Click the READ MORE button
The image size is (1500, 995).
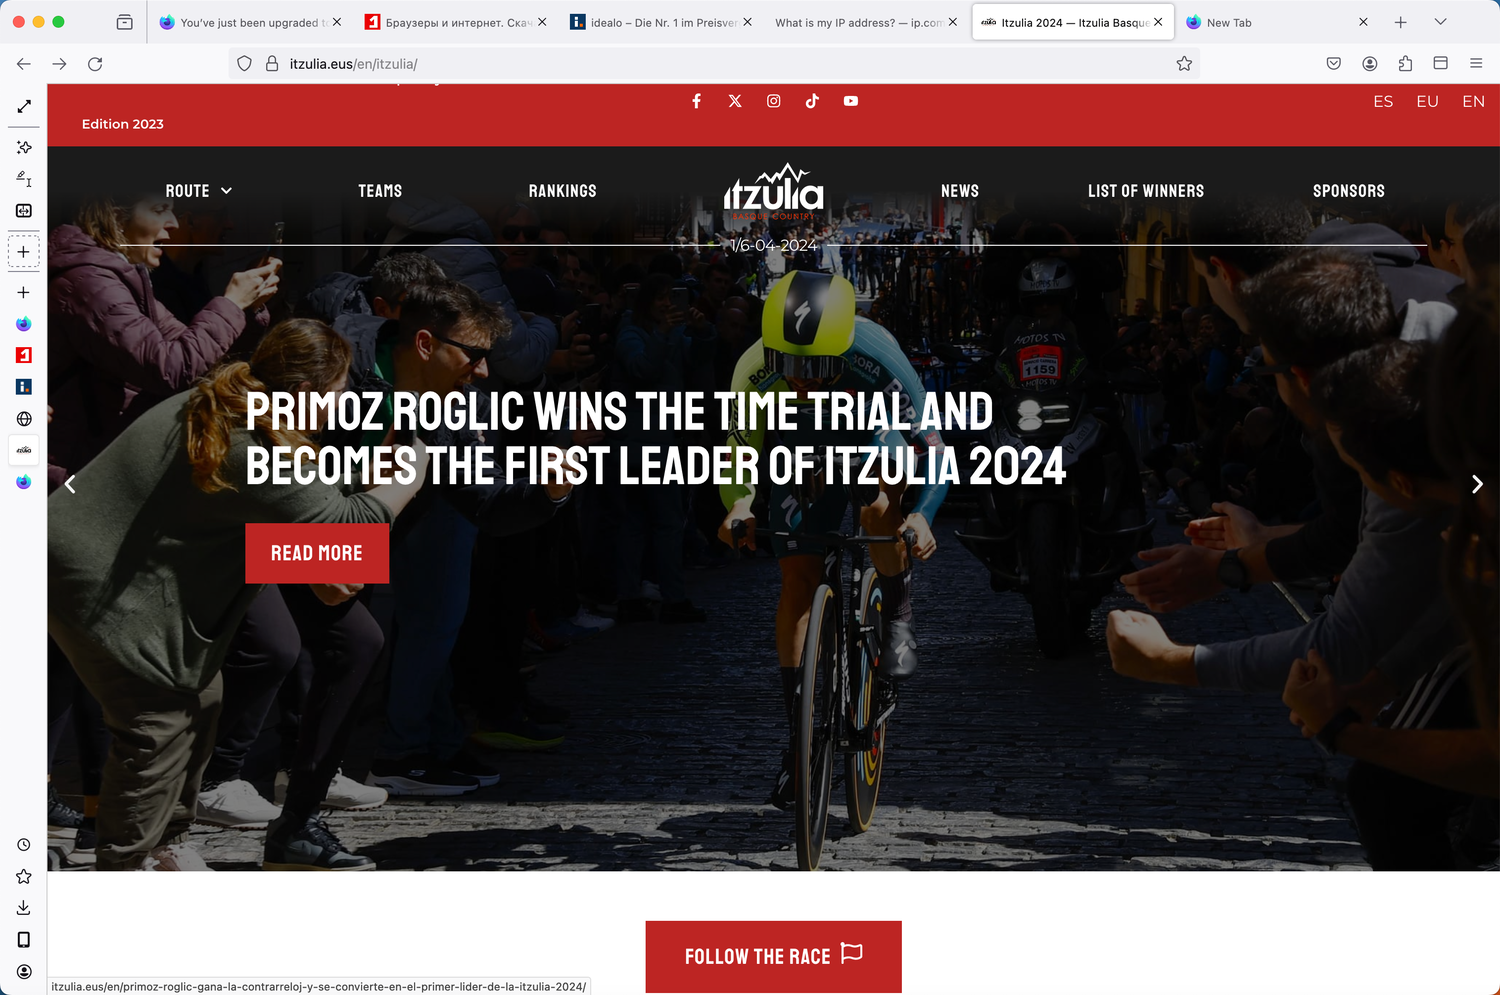tap(317, 553)
